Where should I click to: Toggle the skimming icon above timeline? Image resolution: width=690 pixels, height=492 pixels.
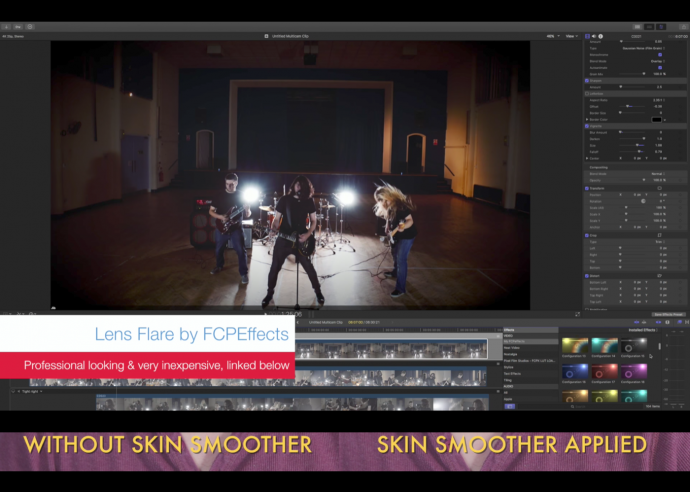tap(636, 322)
